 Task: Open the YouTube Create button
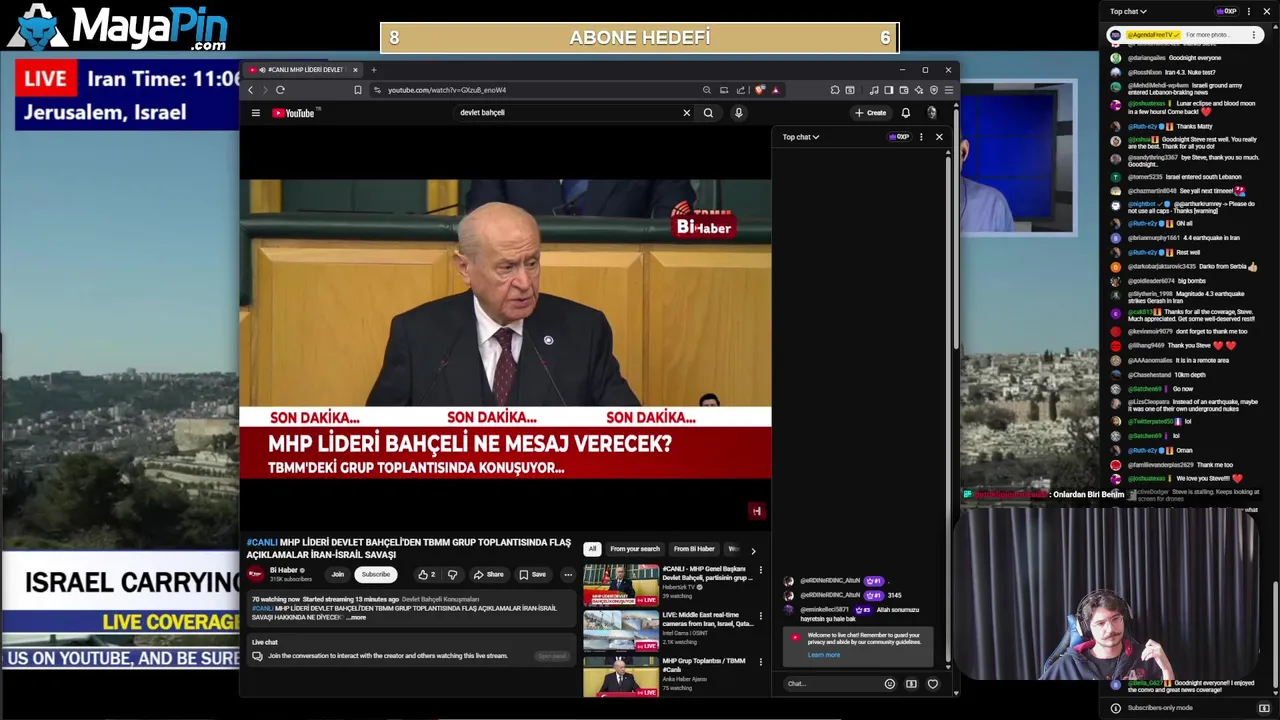tap(870, 113)
